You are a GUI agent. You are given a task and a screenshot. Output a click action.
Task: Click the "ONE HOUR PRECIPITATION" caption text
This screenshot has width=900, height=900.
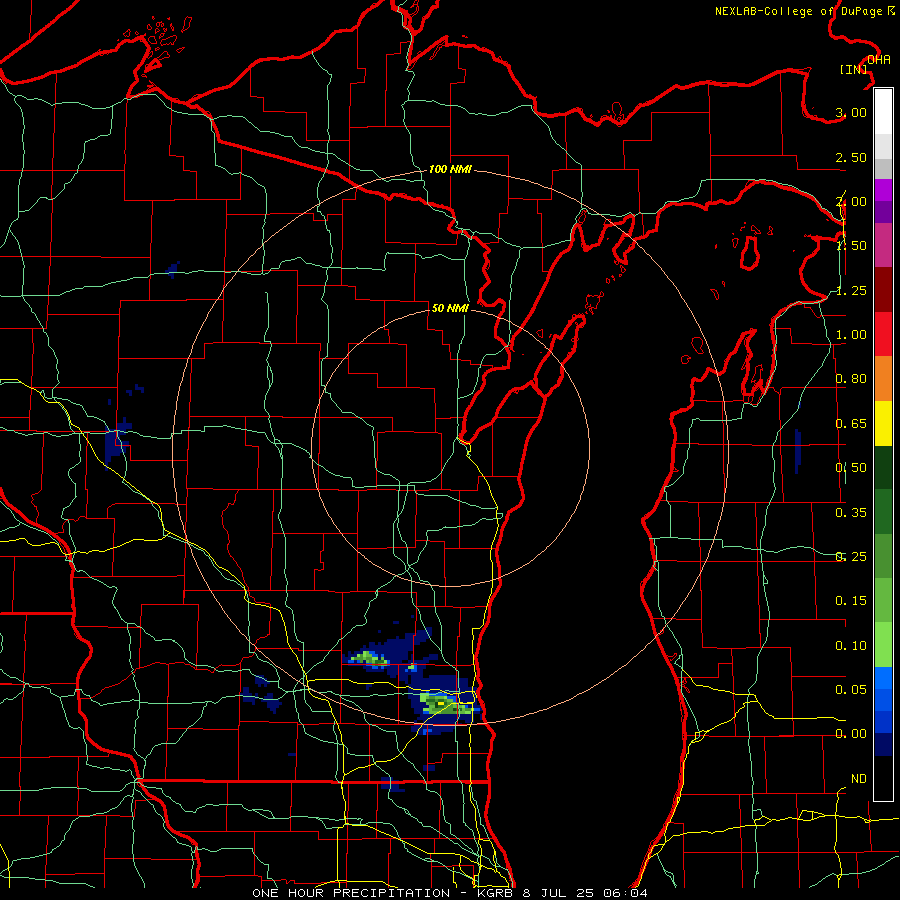(x=351, y=893)
